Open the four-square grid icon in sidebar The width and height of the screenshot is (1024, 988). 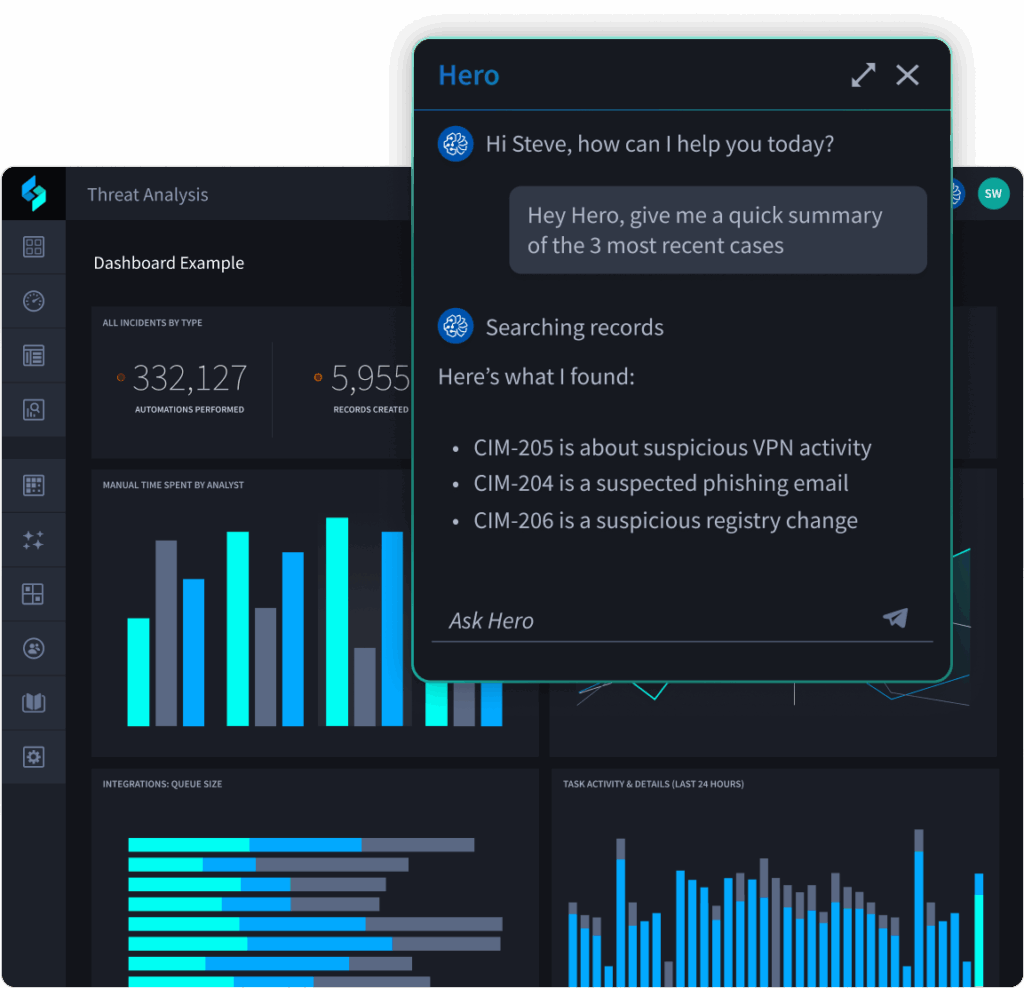point(33,247)
